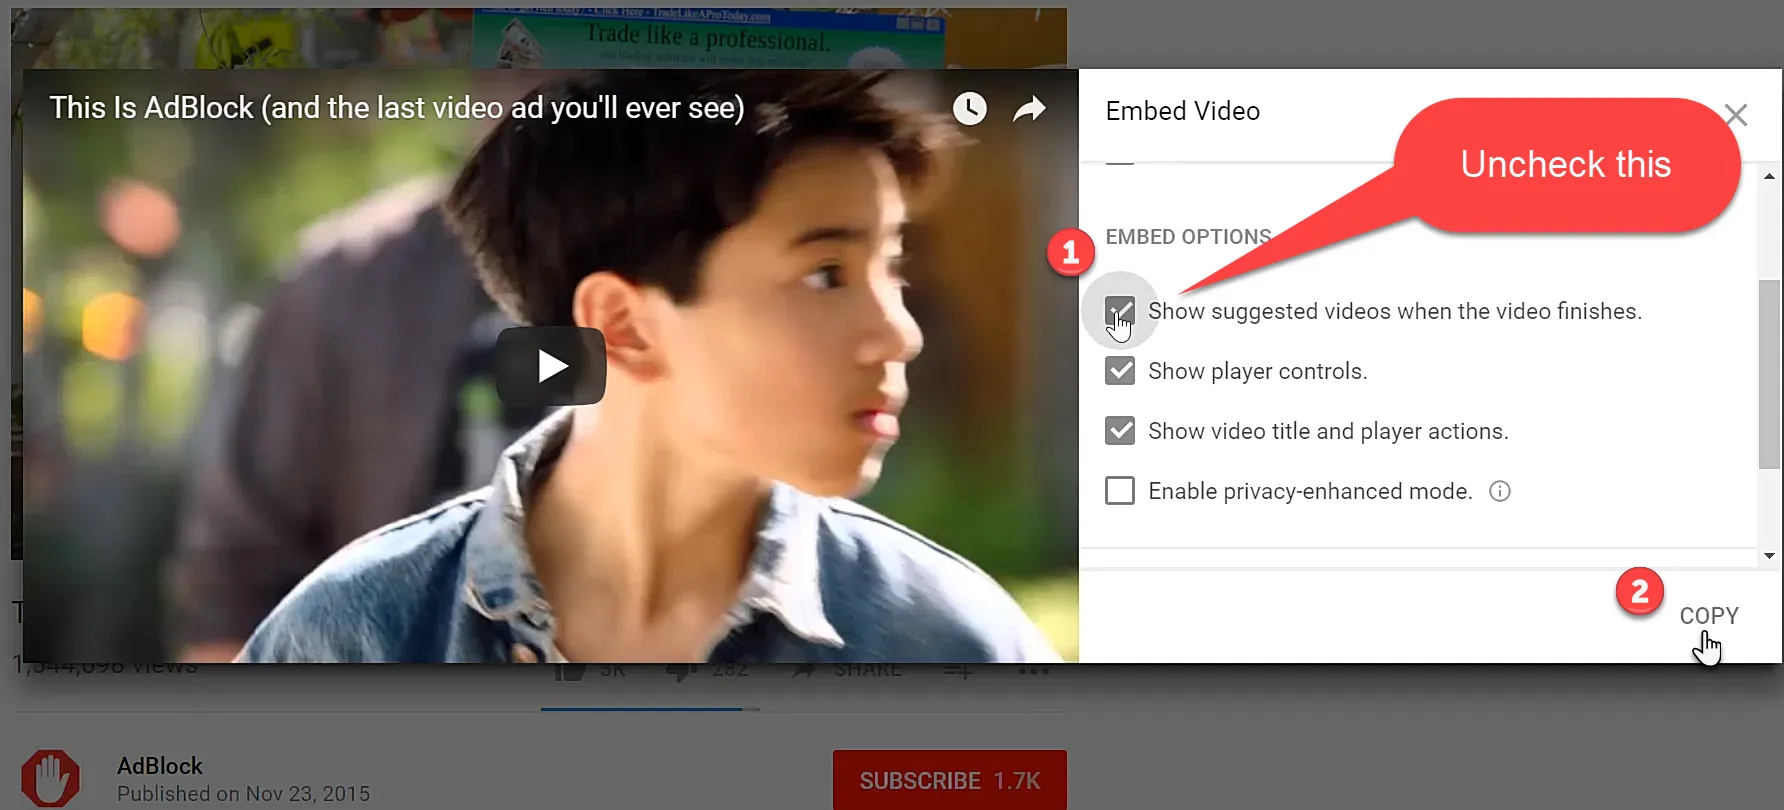The image size is (1784, 810).
Task: Close the Embed Video dialog
Action: tap(1736, 115)
